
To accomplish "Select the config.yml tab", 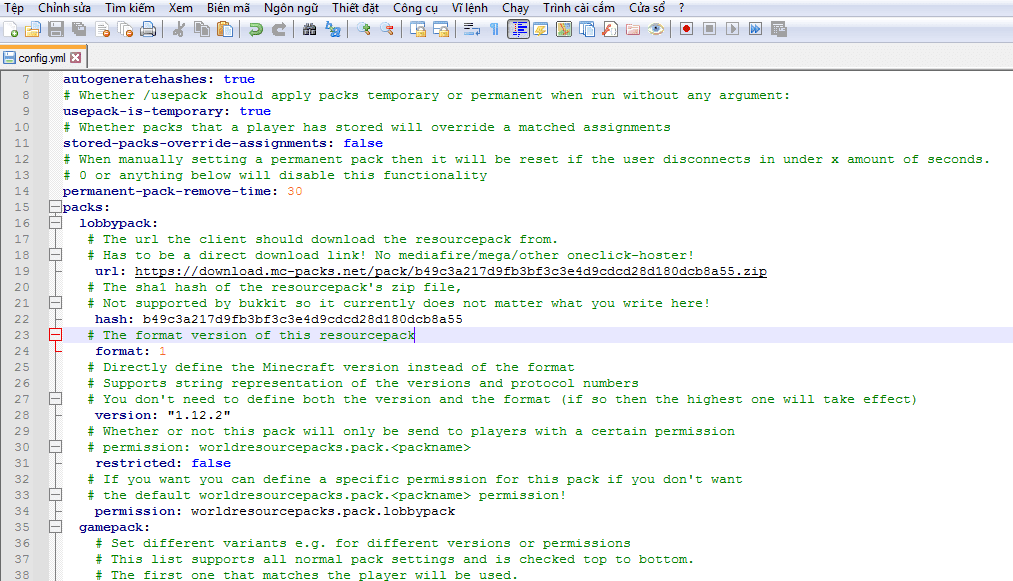I will [42, 58].
